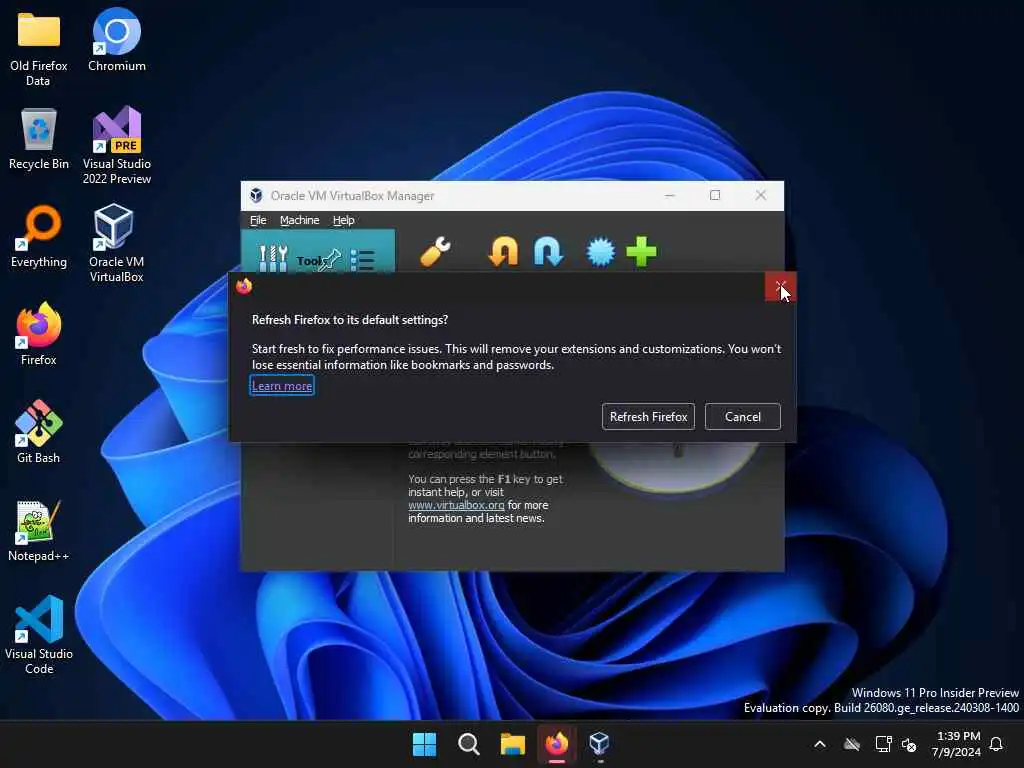Open taskbar Search
1024x768 pixels.
469,744
